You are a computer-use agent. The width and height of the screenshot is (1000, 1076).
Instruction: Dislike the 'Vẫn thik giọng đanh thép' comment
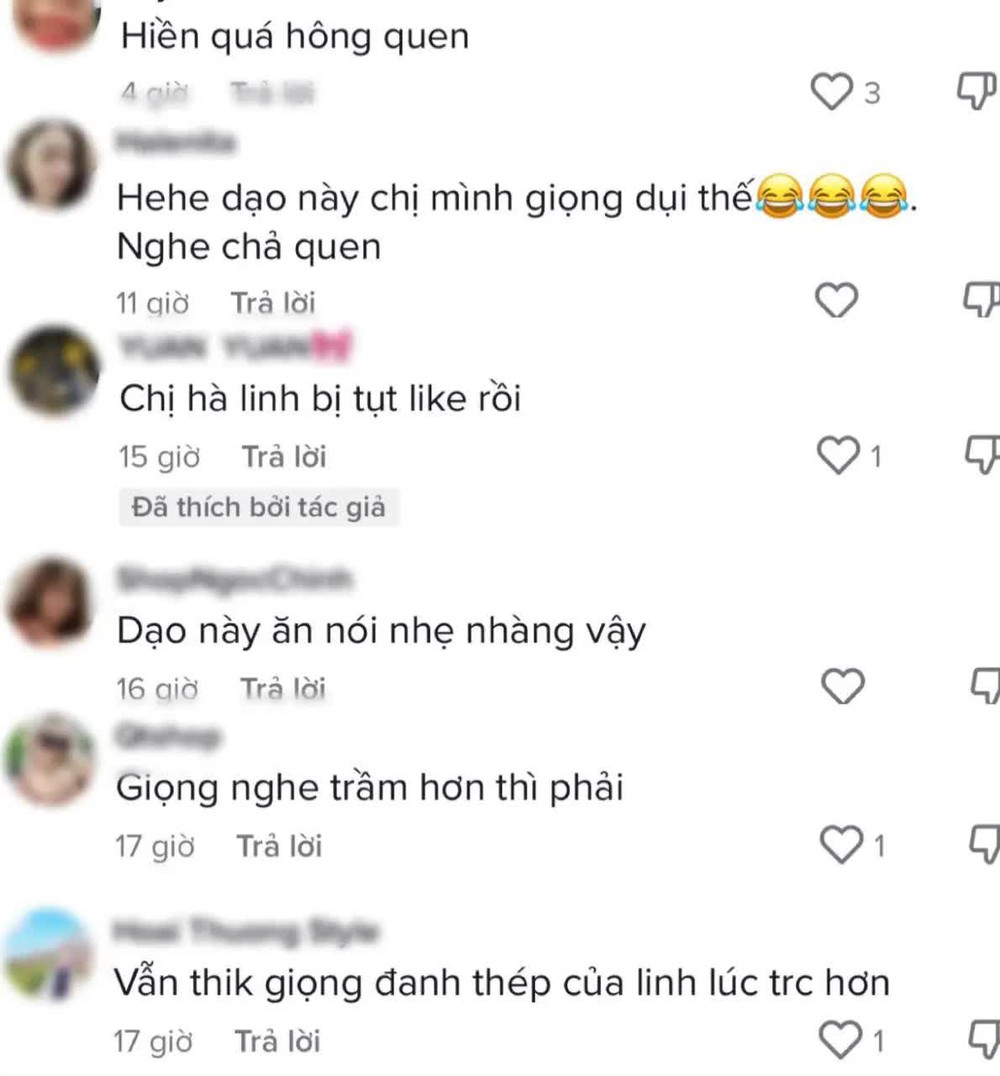(985, 1039)
